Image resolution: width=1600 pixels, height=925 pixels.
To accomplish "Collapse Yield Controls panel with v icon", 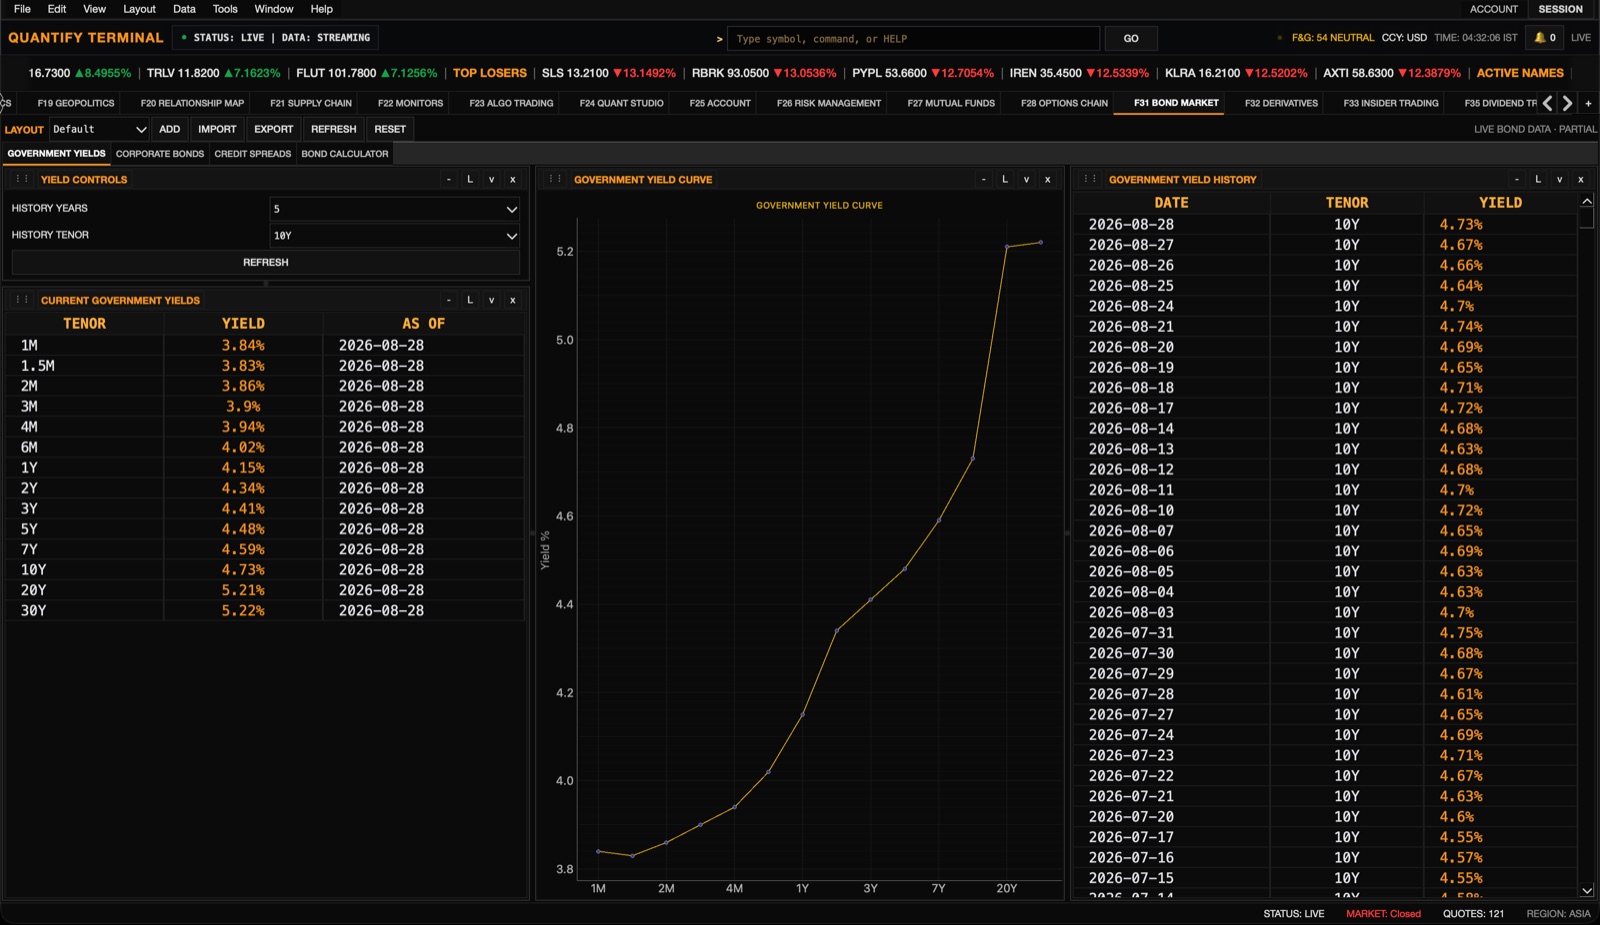I will coord(491,180).
